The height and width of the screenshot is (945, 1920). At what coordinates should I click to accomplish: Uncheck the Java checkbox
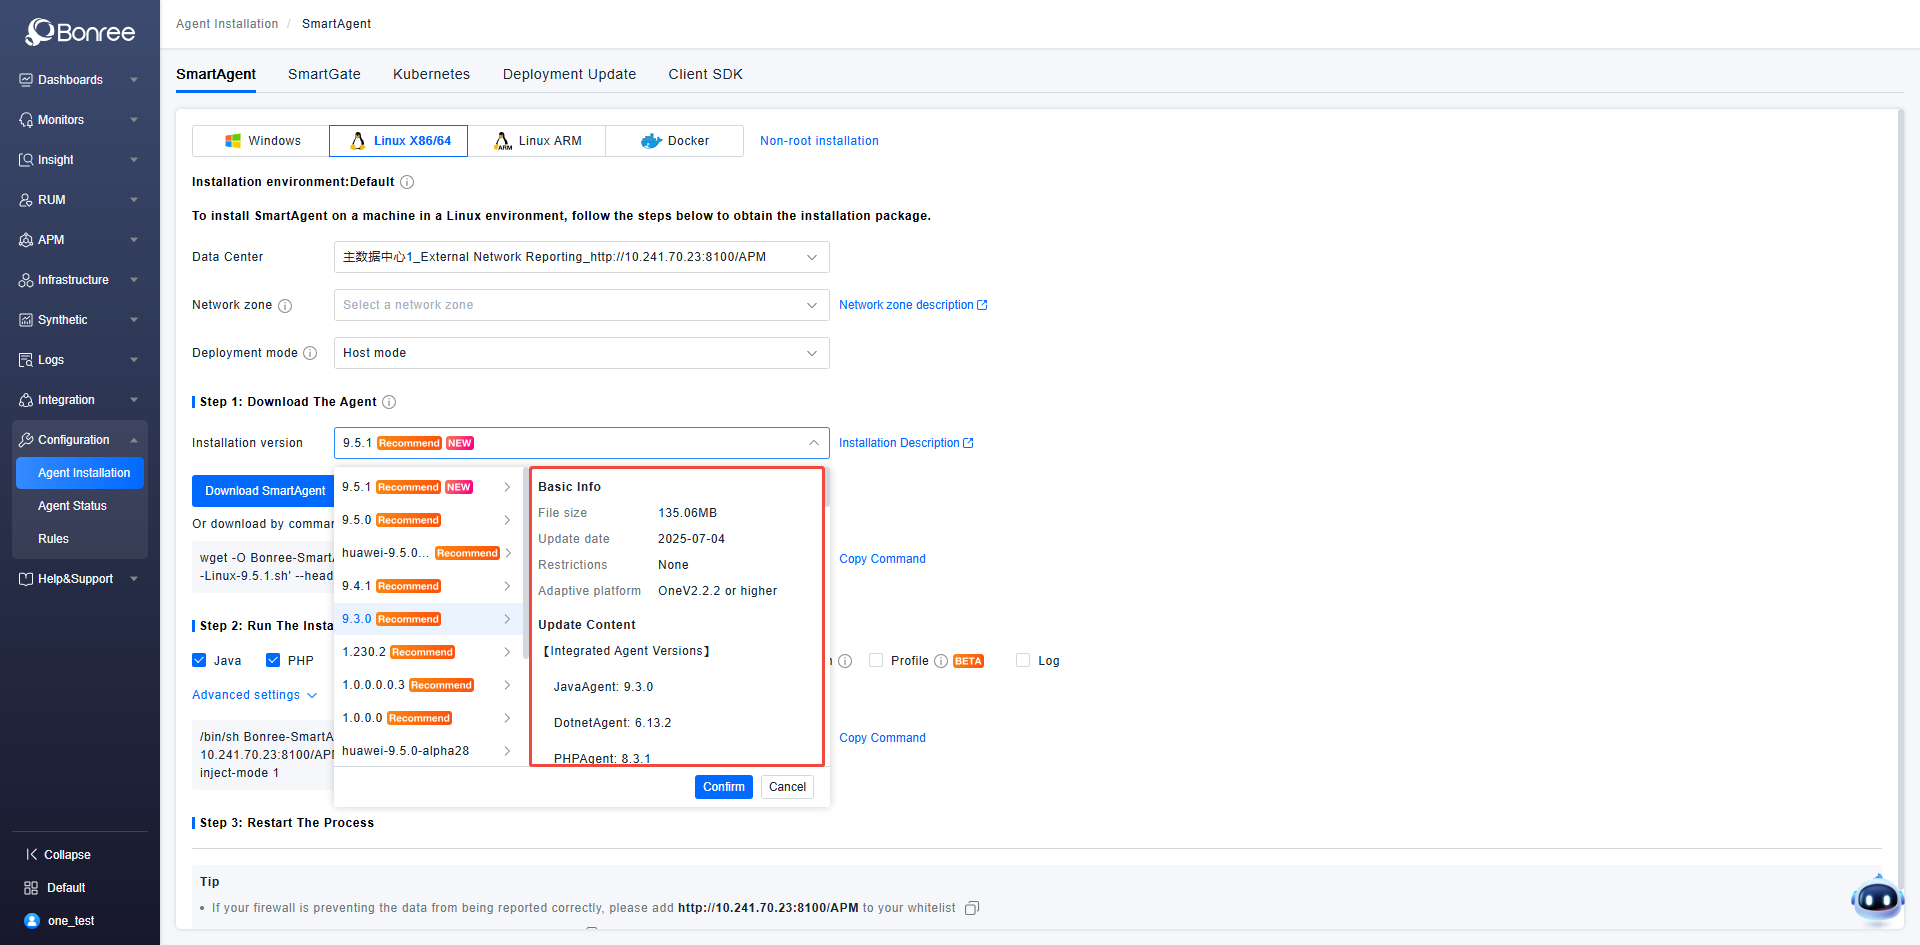[x=200, y=661]
